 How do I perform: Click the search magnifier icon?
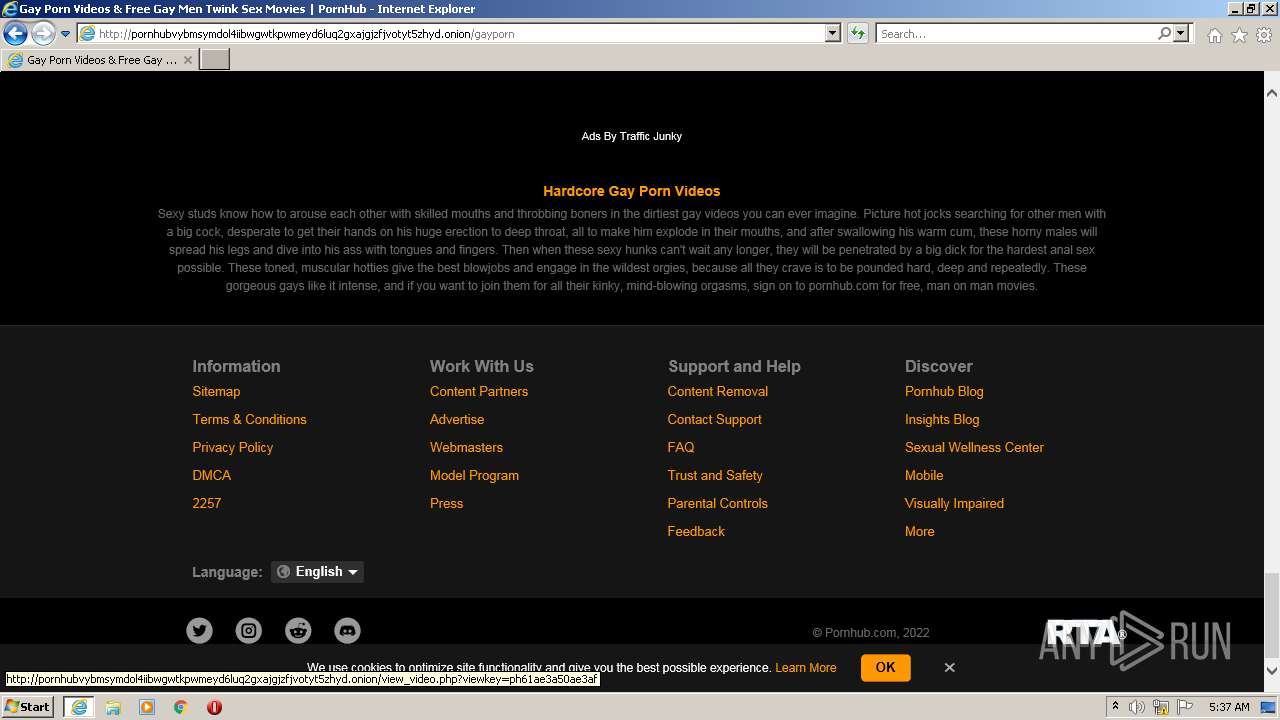coord(1165,34)
